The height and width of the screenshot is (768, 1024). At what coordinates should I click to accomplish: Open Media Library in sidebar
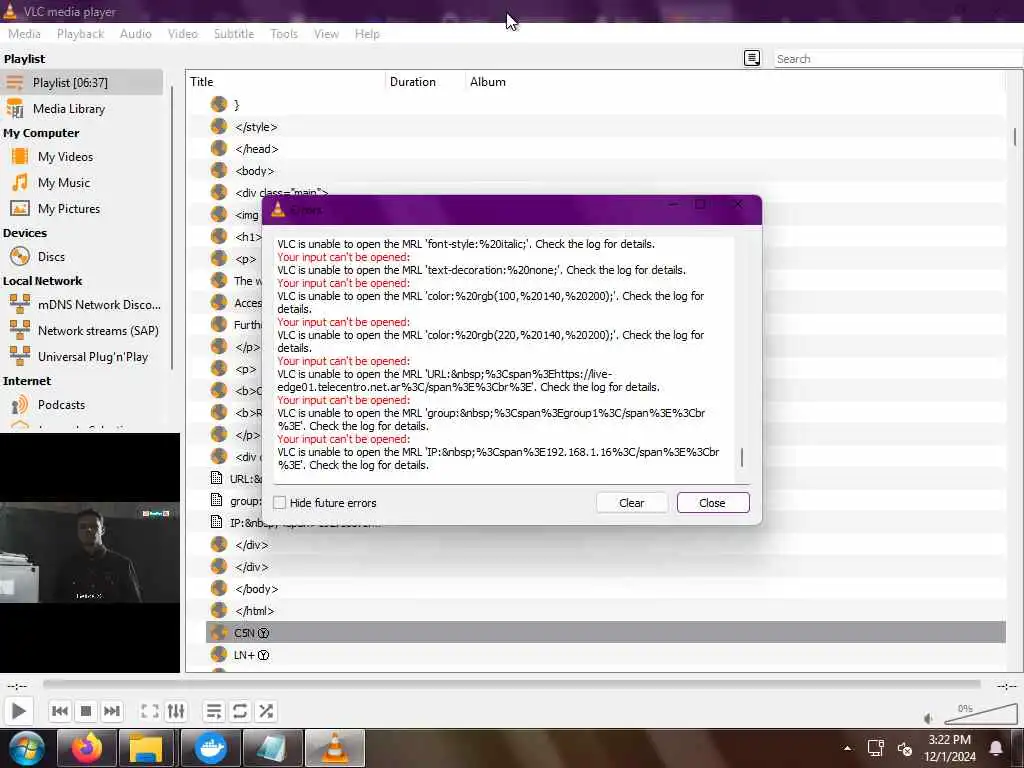click(82, 108)
